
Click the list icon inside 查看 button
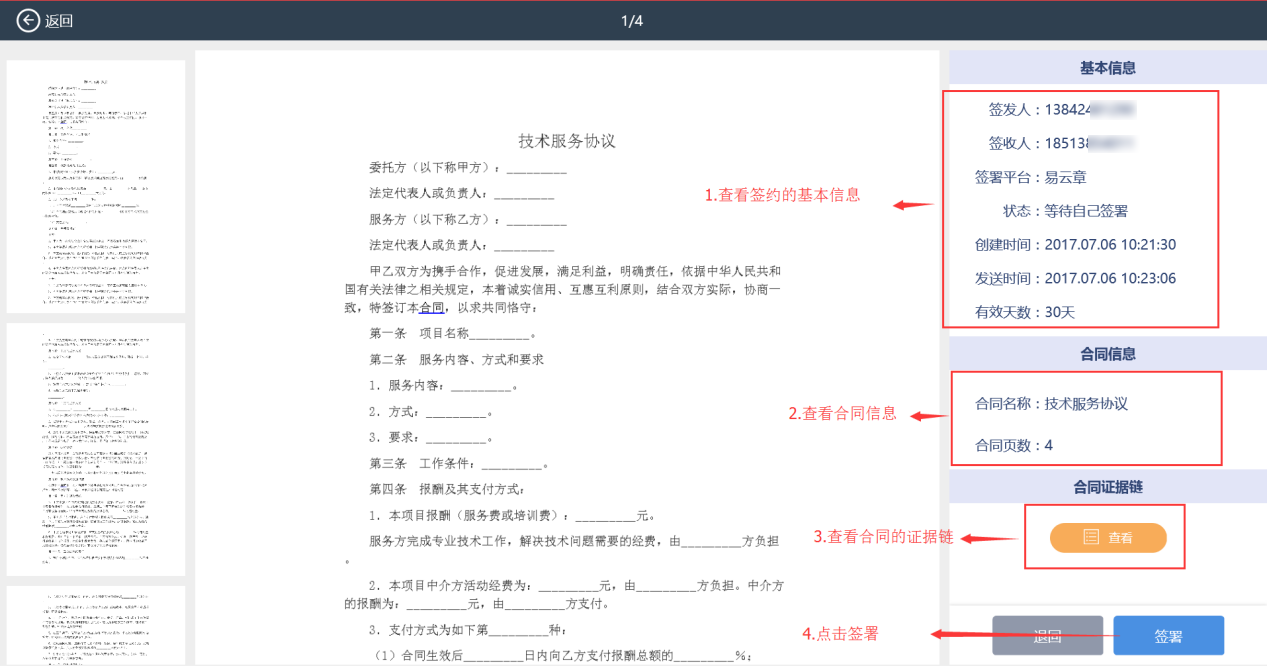coord(1091,538)
